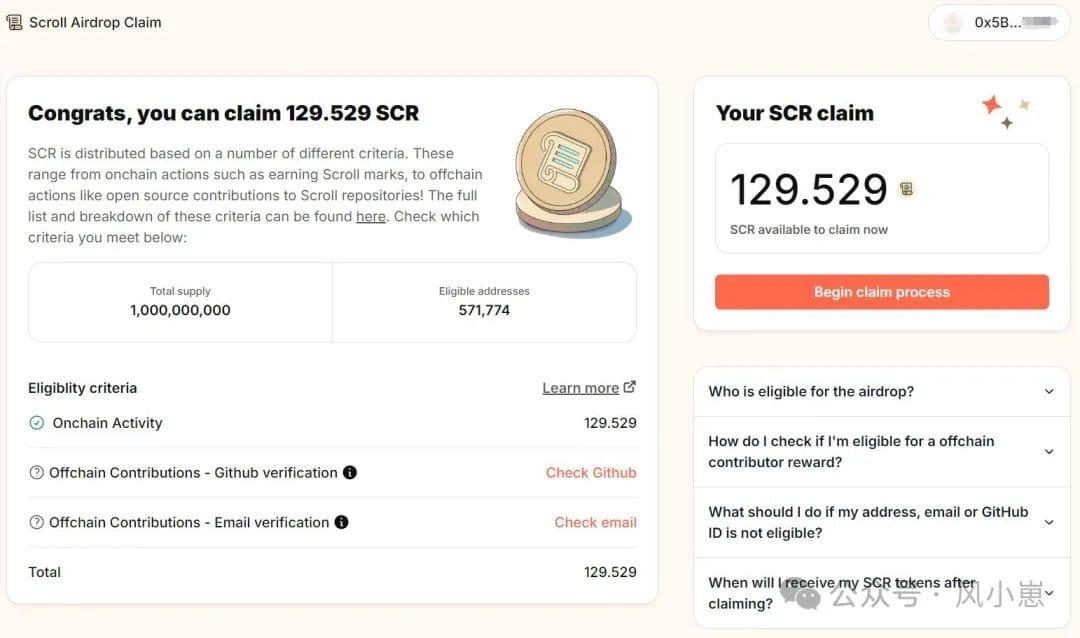The width and height of the screenshot is (1080, 638).
Task: Click the green checkmark next to Onchain Activity
Action: coord(37,423)
